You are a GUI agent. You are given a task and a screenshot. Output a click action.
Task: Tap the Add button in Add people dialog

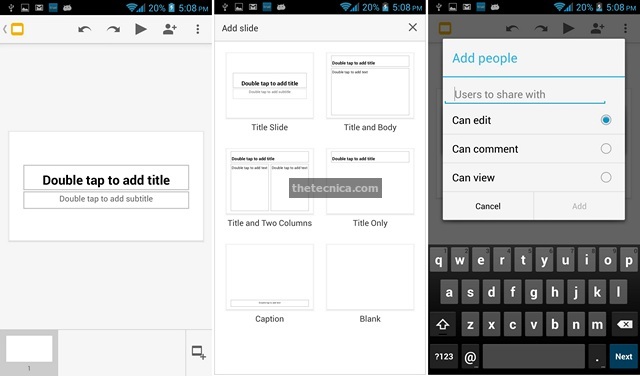click(x=579, y=206)
